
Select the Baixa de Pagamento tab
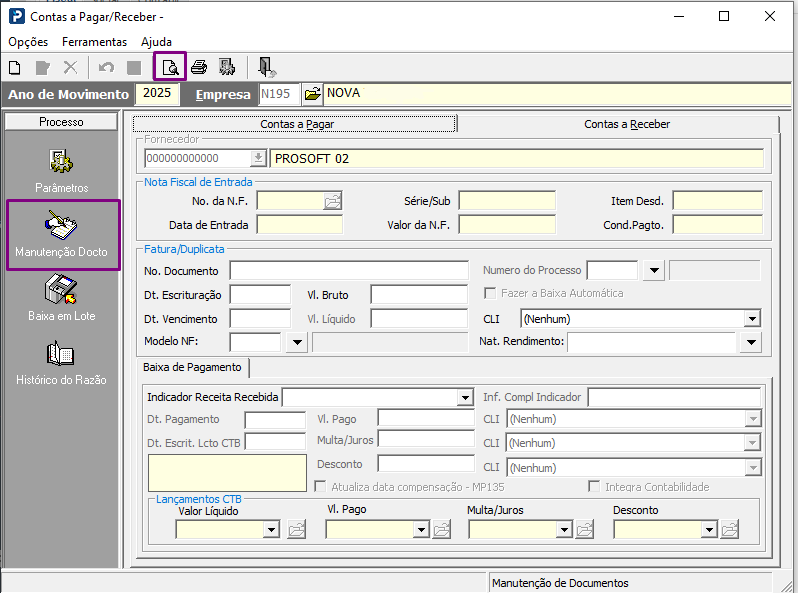click(194, 368)
